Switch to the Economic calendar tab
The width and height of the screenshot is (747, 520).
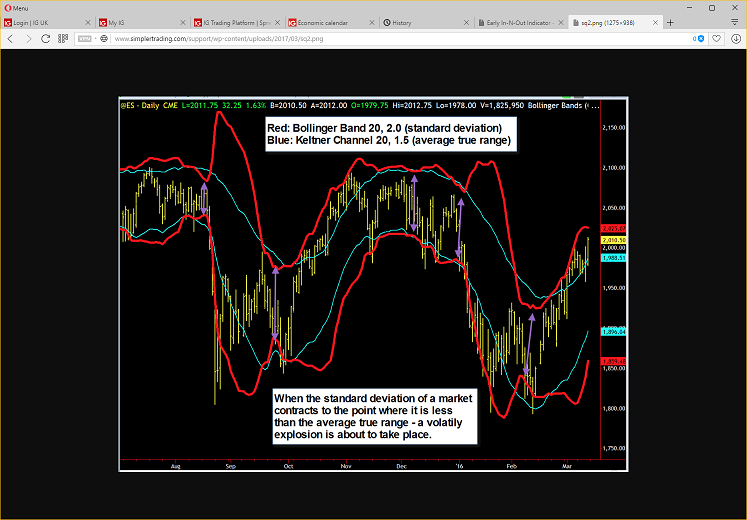tap(332, 22)
